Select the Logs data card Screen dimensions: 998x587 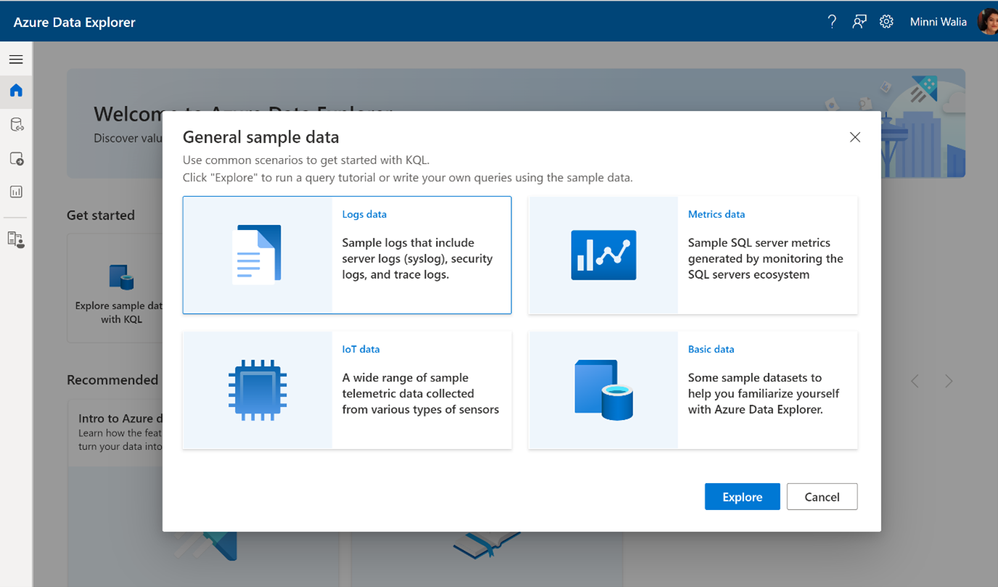click(347, 255)
